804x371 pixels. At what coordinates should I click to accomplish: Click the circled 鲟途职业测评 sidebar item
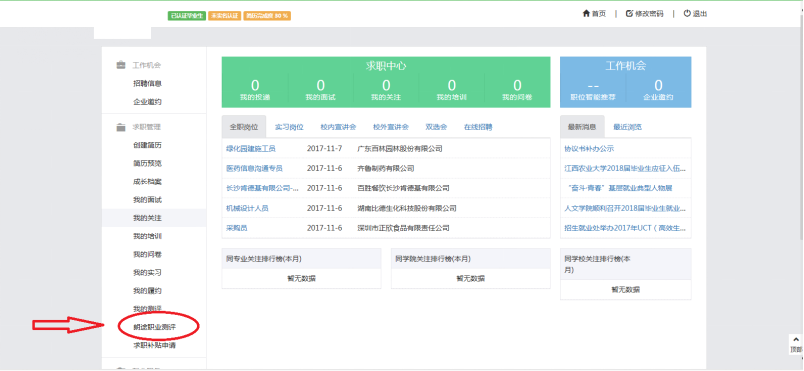tap(155, 327)
